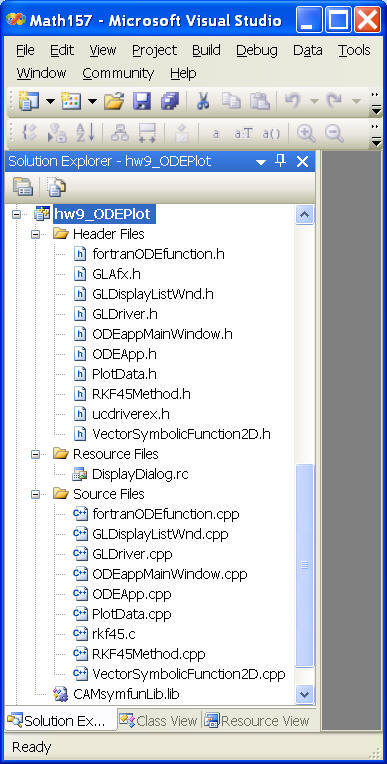Select RKF45Method.h header file
This screenshot has width=387, height=764.
(141, 394)
